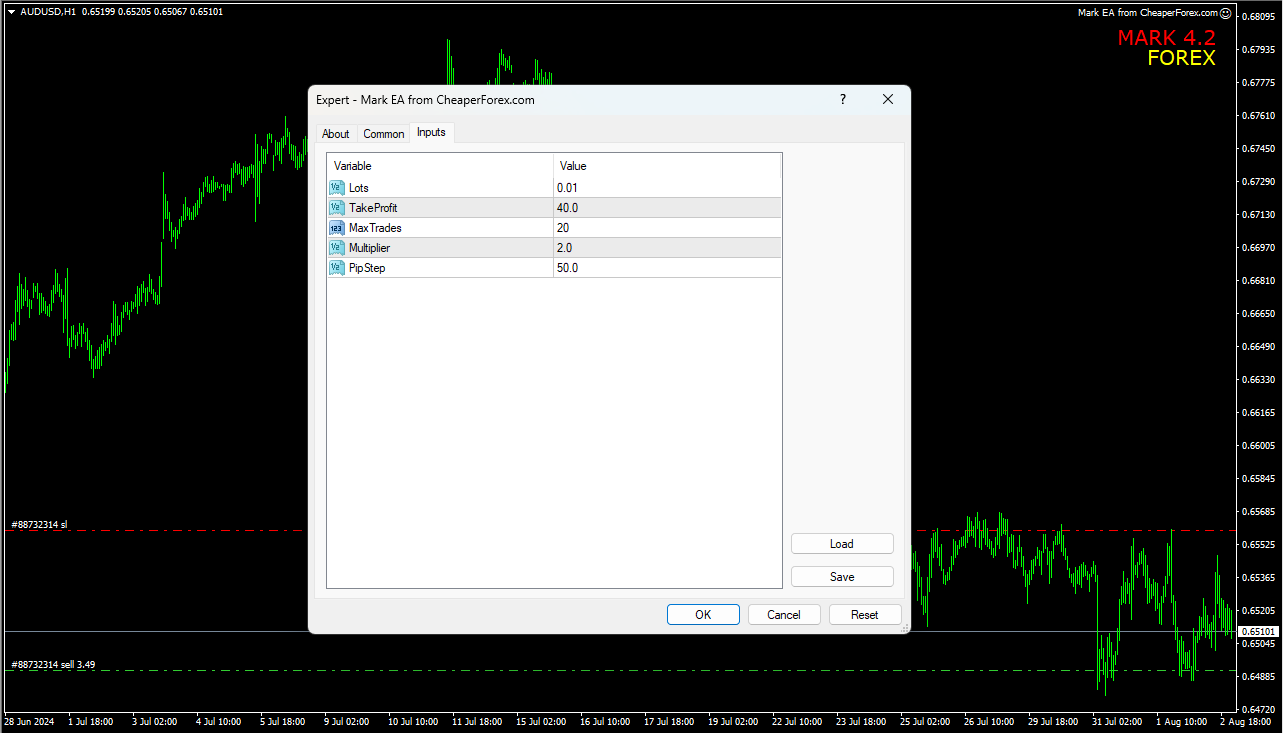
Task: Switch to the About tab
Action: click(336, 134)
